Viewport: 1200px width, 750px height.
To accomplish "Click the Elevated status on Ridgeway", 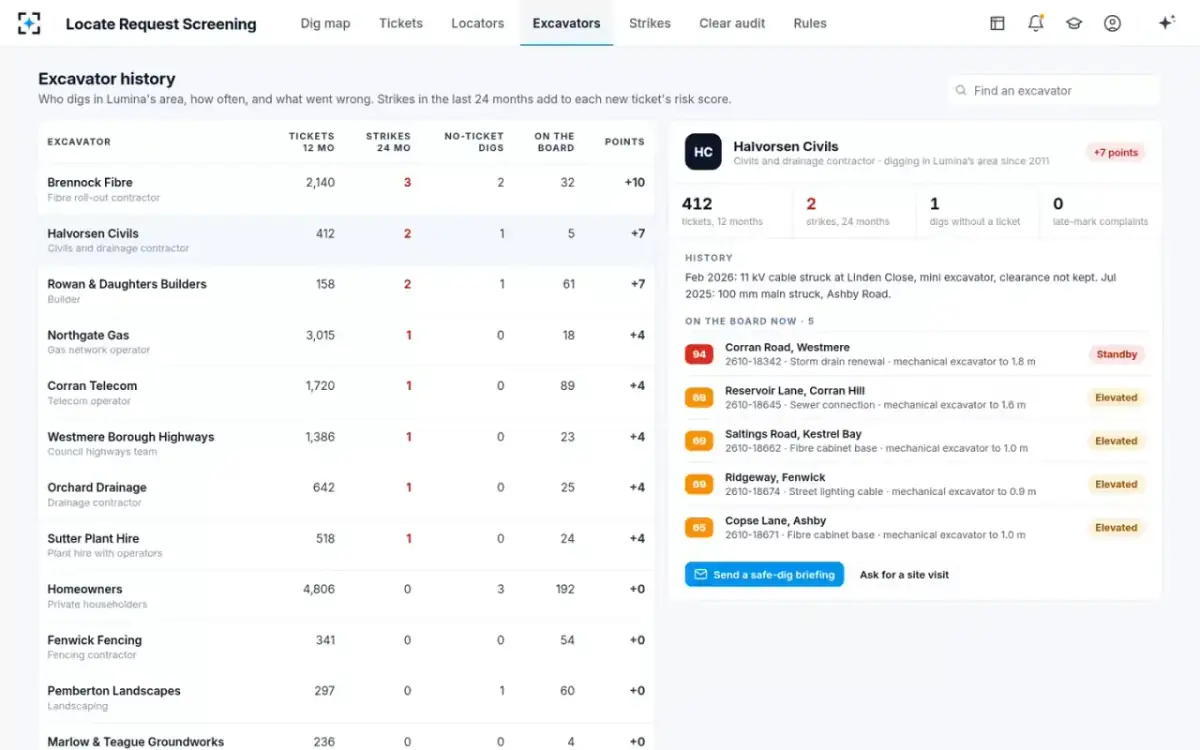I will (x=1116, y=484).
